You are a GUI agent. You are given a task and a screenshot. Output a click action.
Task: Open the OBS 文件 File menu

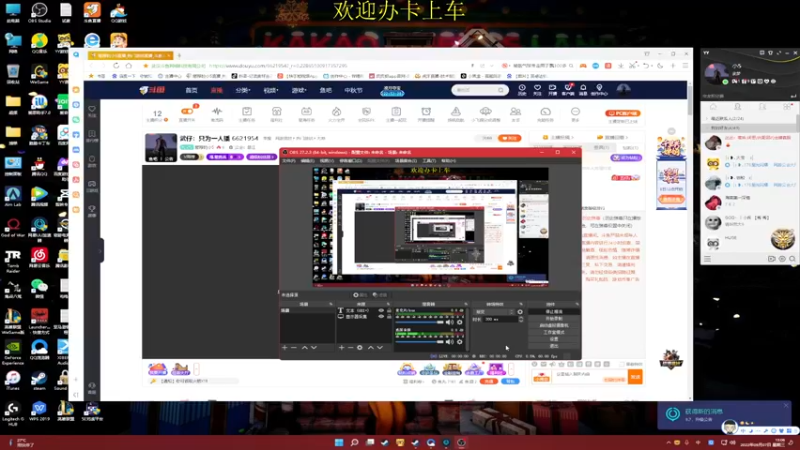tap(289, 161)
